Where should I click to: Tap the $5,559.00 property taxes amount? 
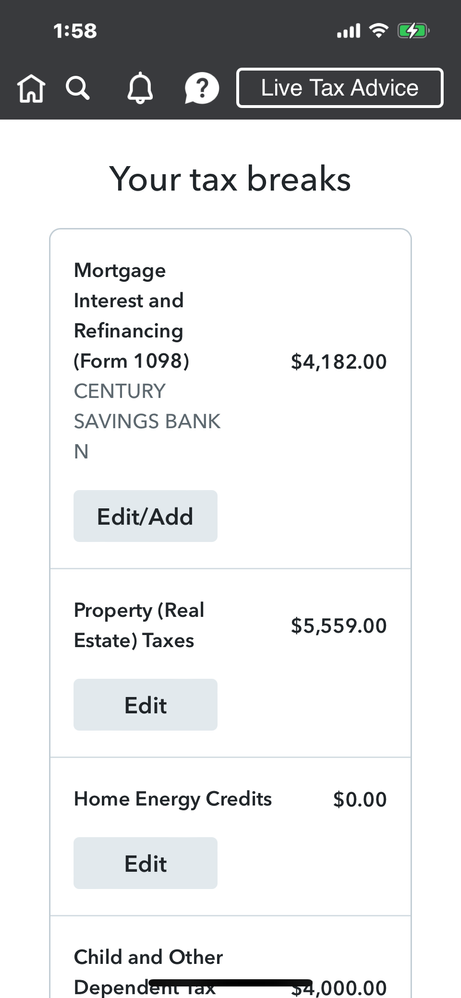tap(339, 626)
